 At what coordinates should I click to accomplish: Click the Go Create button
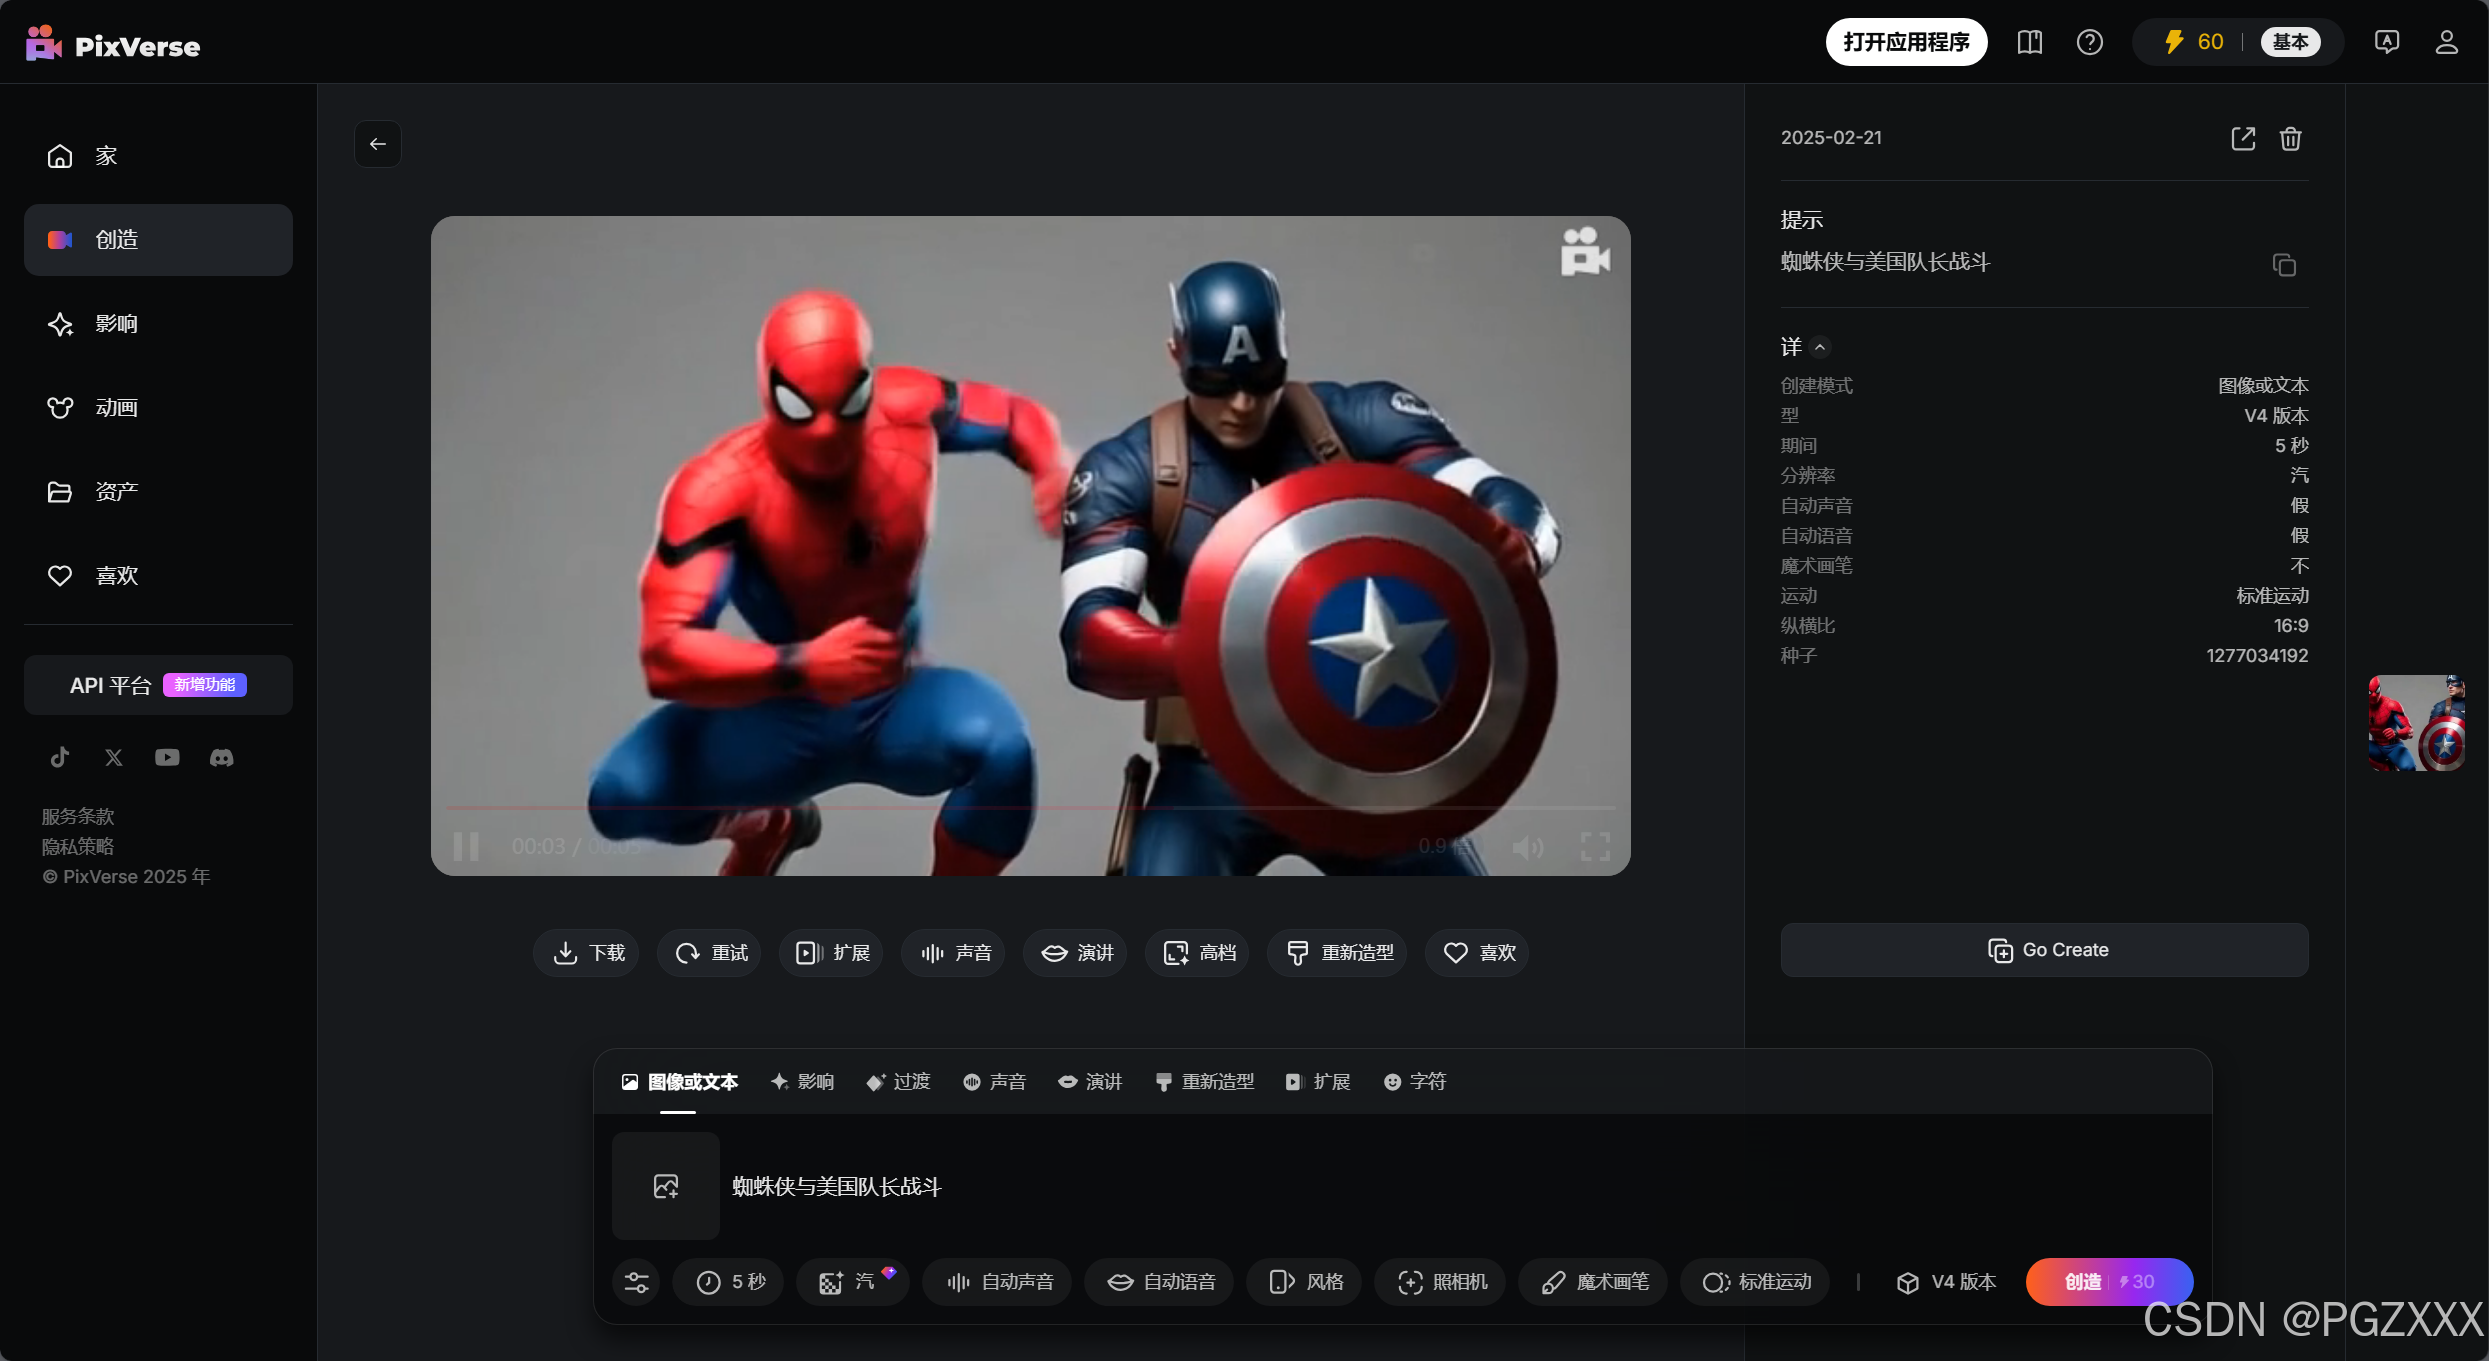[2045, 950]
